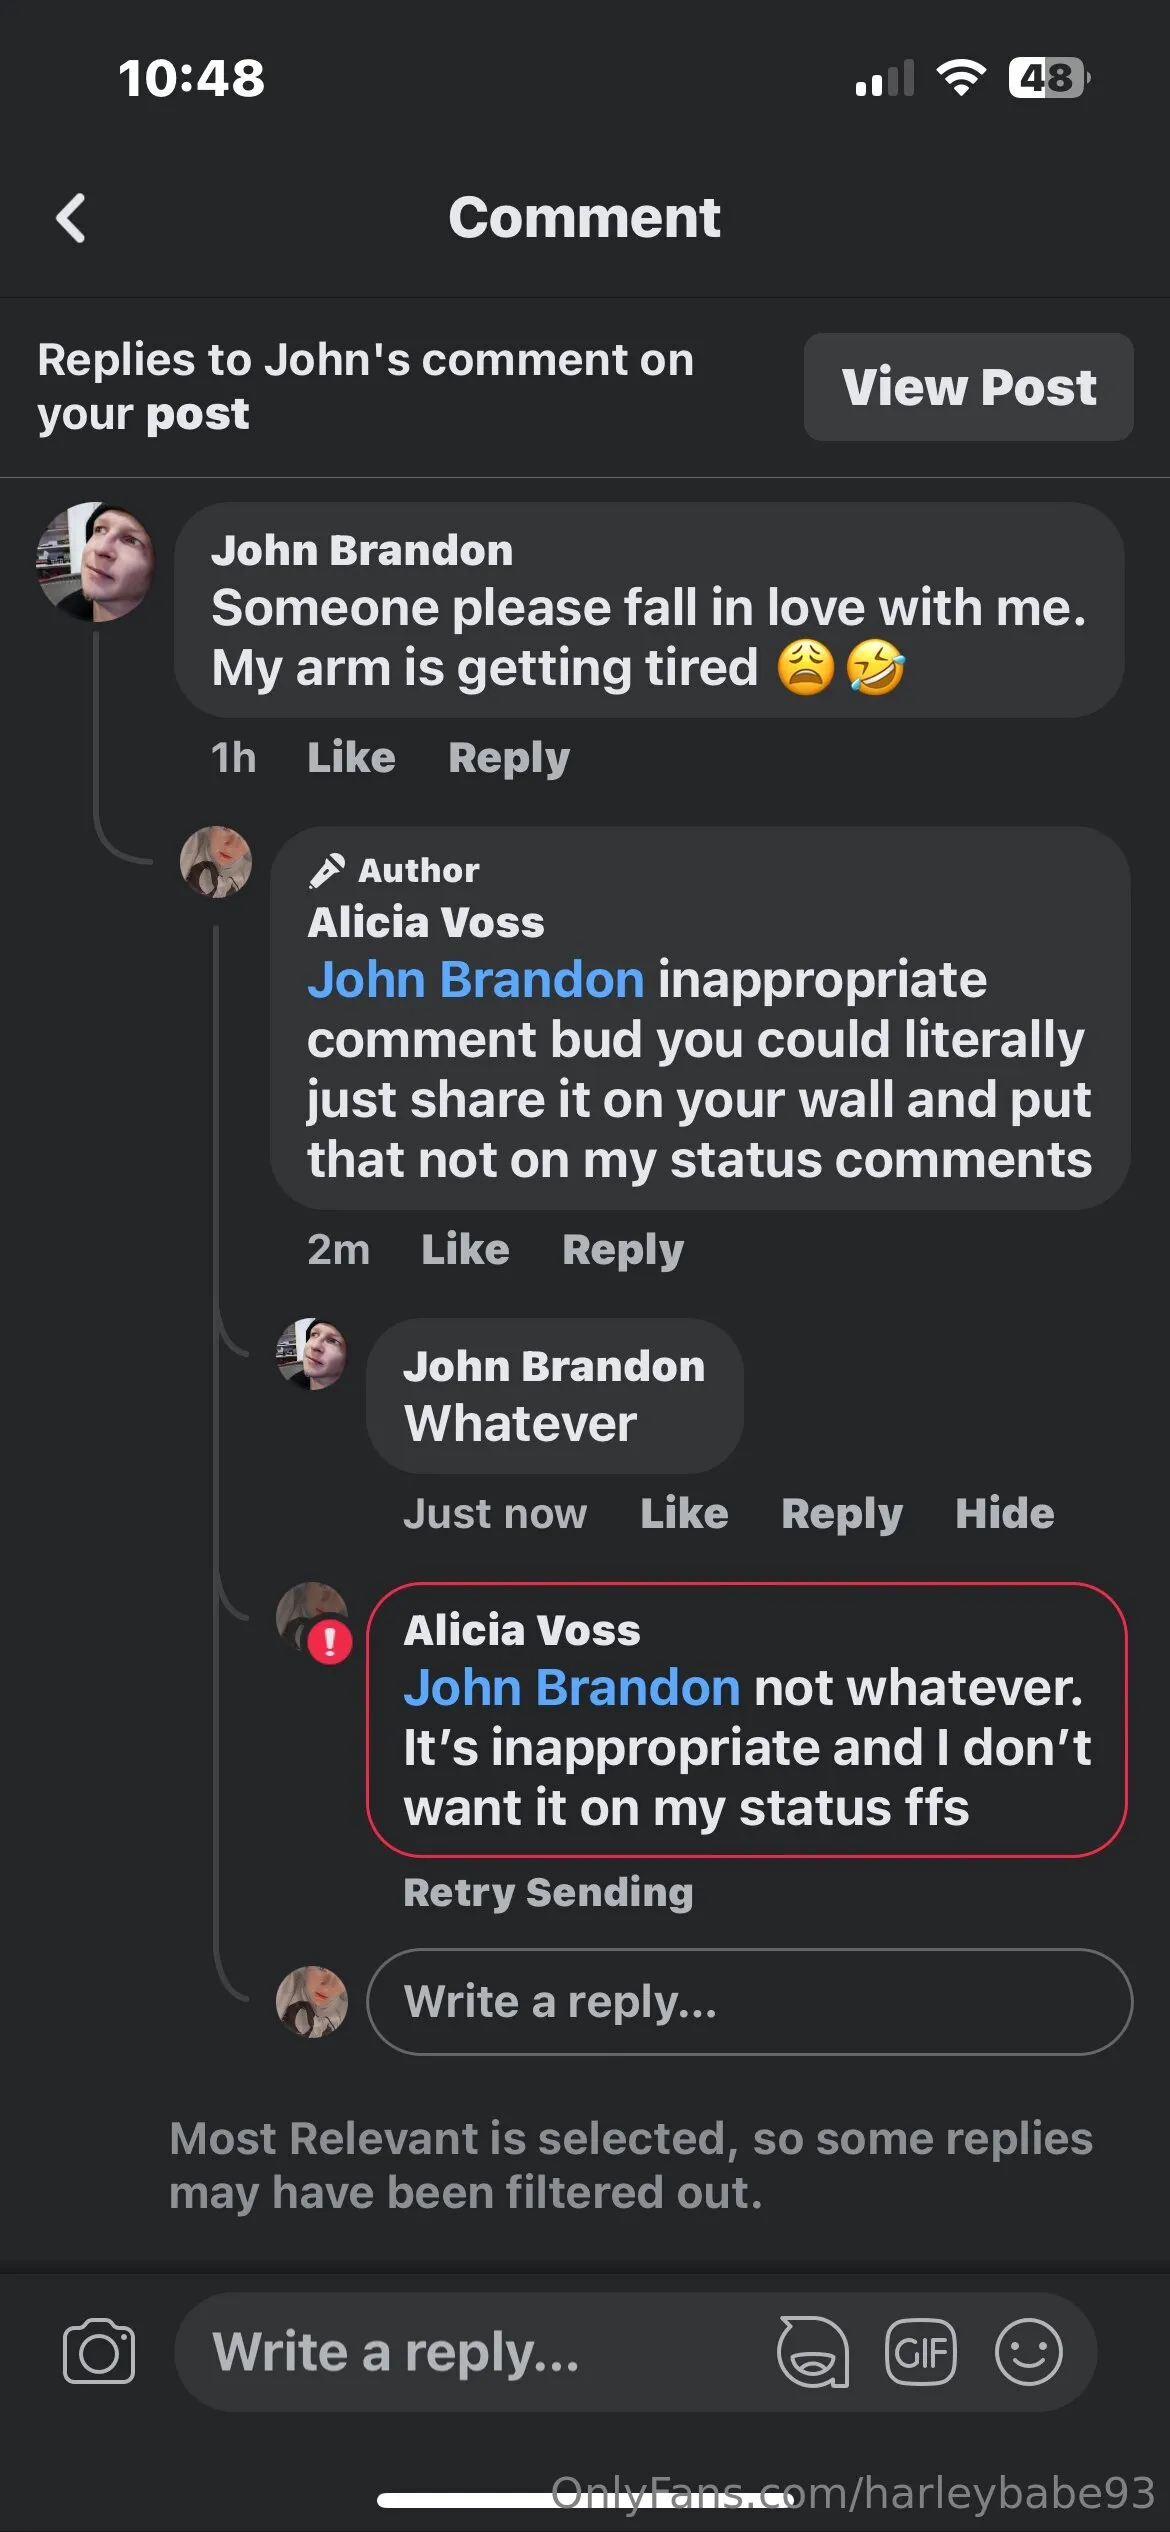Tap the small John Brandon avatar beside "Whatever"
This screenshot has height=2532, width=1170.
pyautogui.click(x=311, y=1353)
